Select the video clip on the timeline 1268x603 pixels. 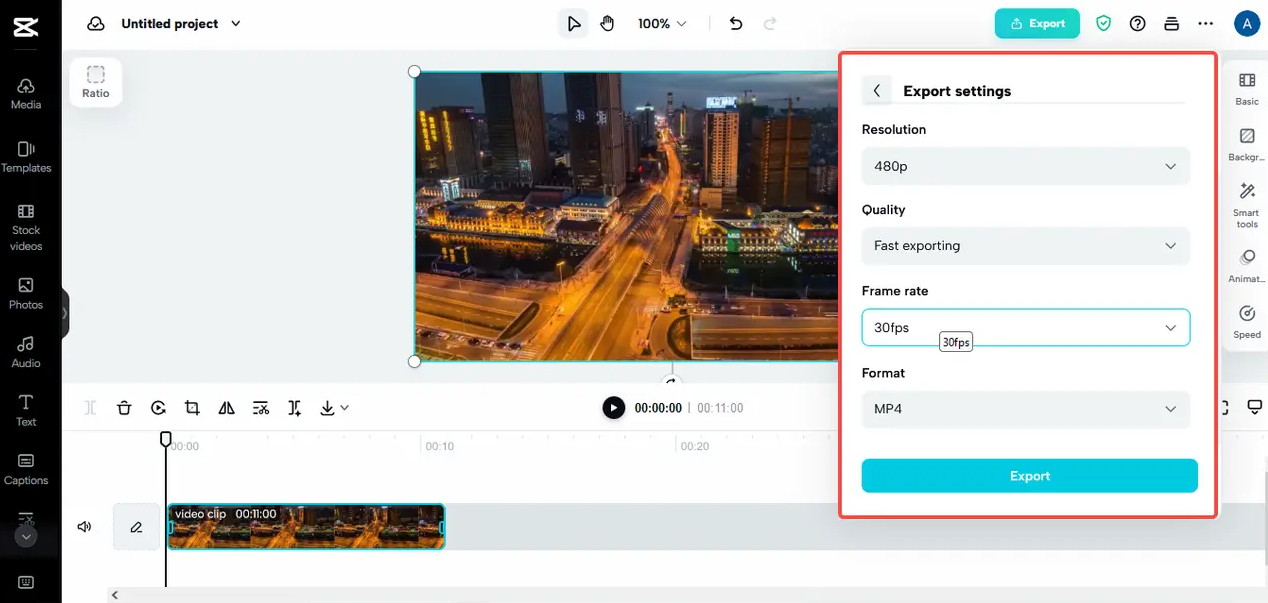coord(305,528)
